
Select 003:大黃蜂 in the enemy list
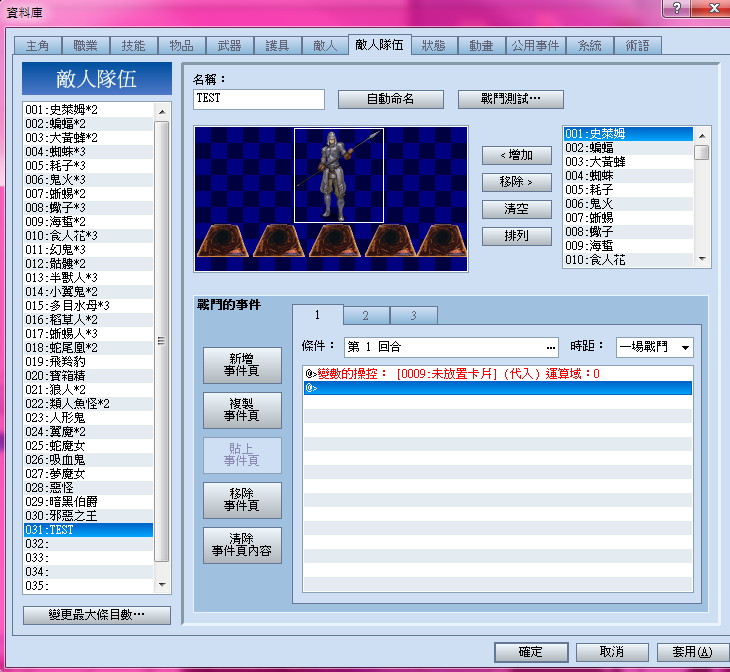628,162
